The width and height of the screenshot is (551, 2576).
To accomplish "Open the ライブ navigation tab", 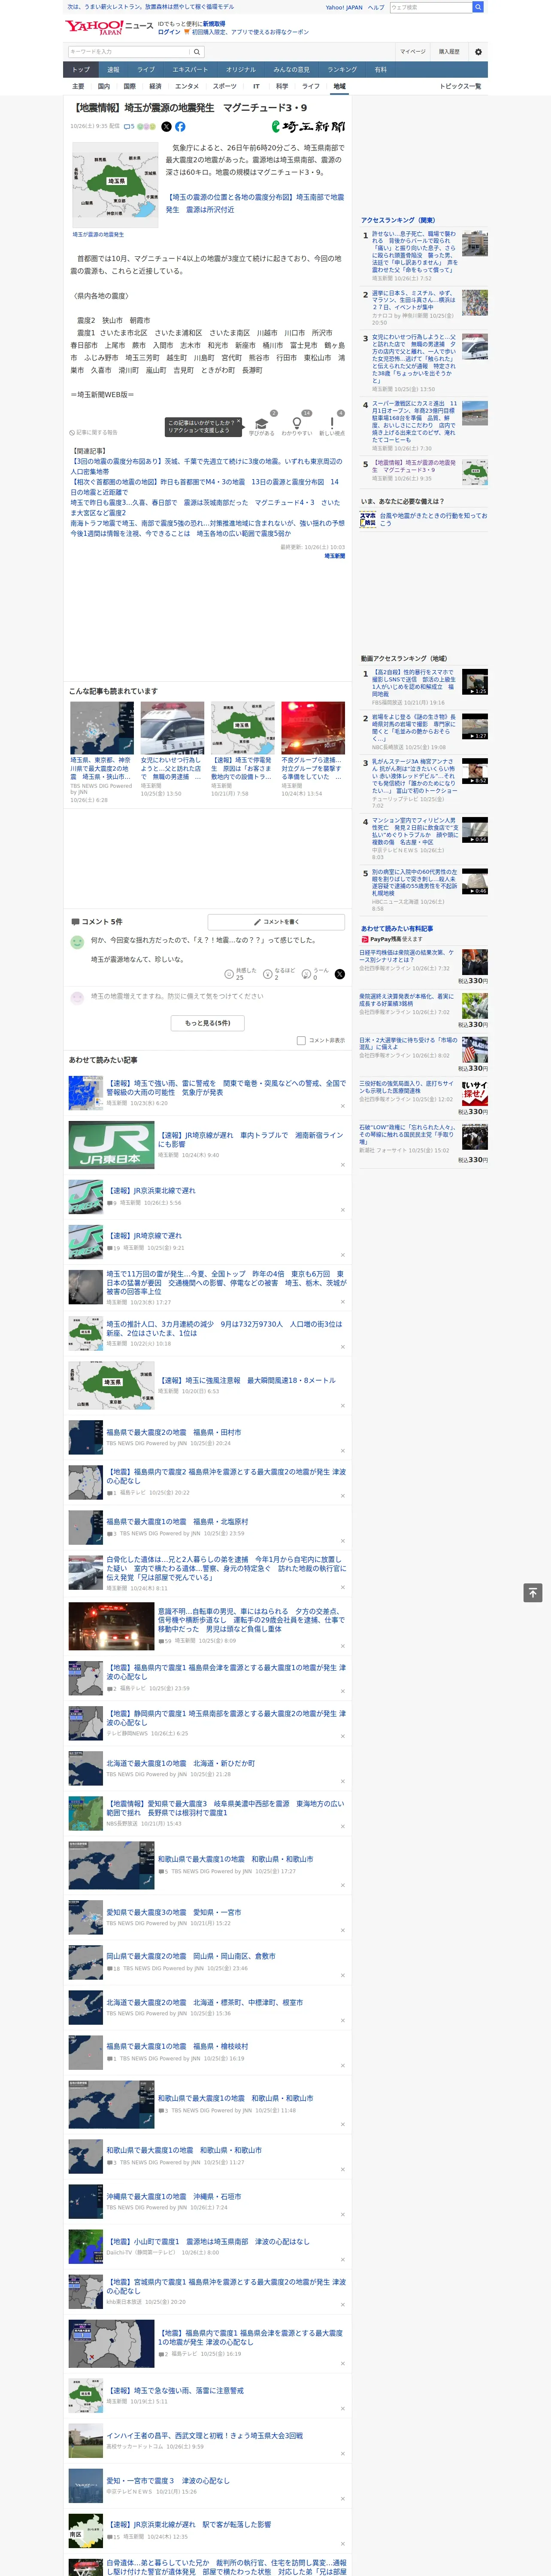I will pyautogui.click(x=146, y=70).
